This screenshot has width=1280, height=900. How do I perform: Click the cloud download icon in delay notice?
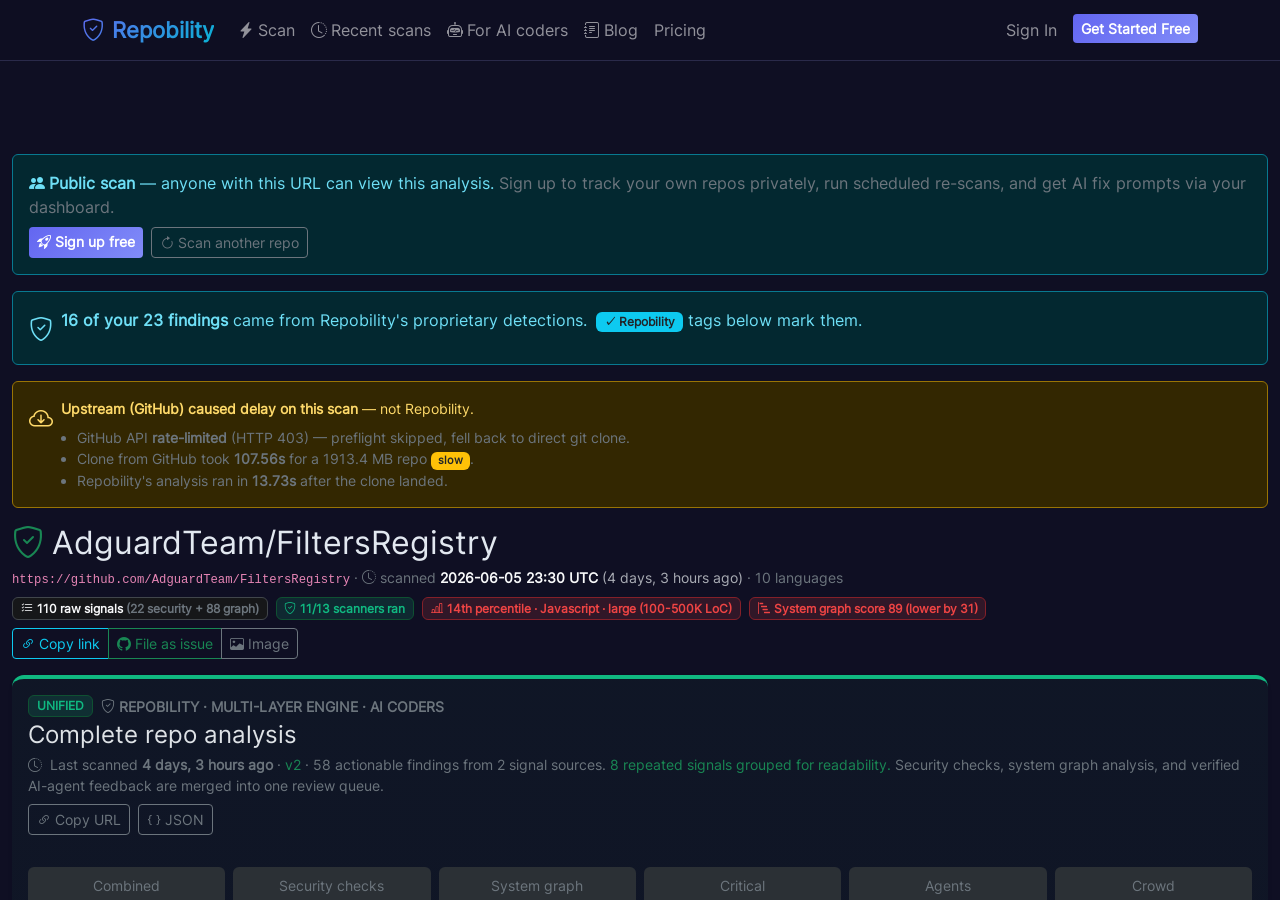pos(41,418)
